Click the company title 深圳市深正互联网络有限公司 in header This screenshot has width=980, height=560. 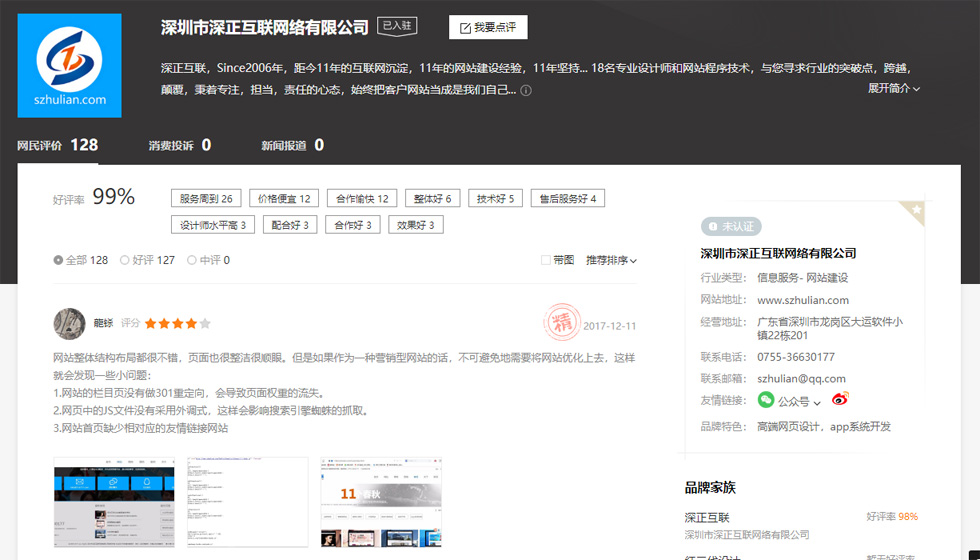265,28
